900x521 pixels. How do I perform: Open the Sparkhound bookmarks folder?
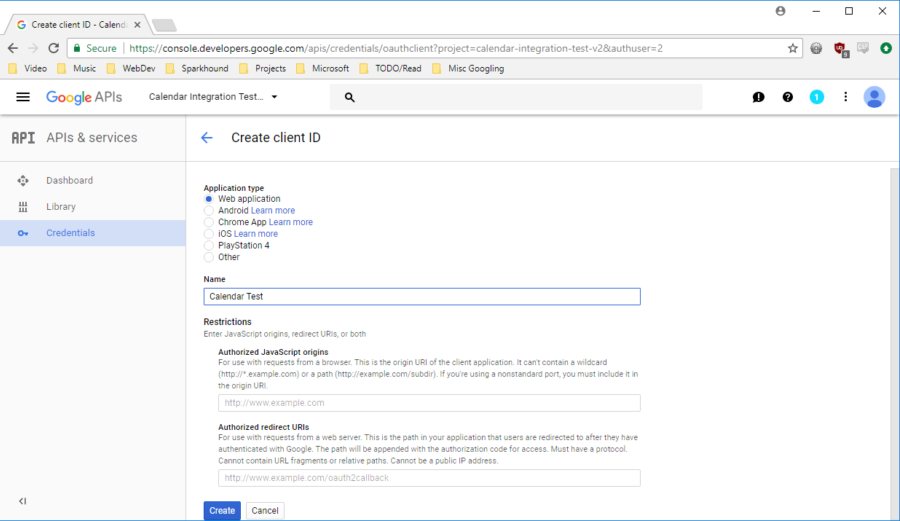coord(197,69)
